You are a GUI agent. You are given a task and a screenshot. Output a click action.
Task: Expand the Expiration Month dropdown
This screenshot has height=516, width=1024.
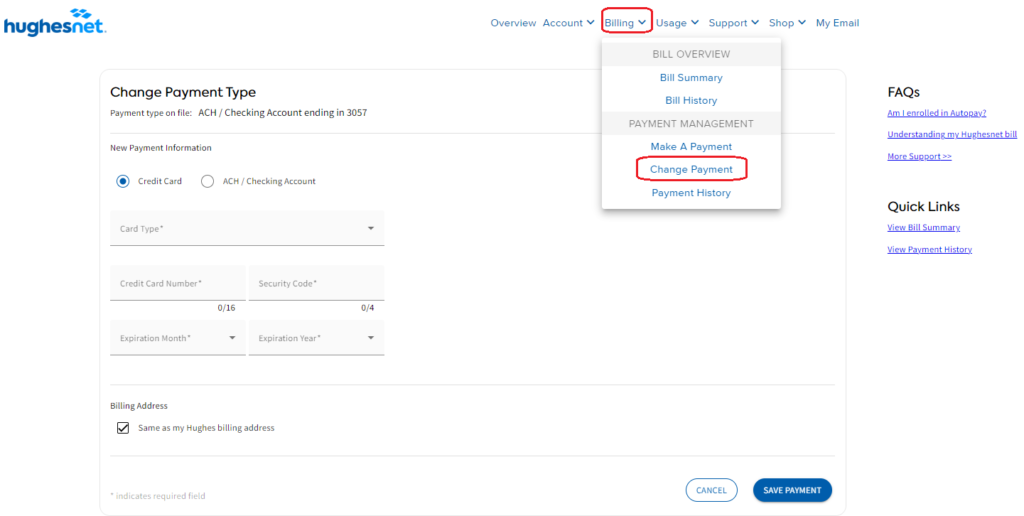coord(177,338)
